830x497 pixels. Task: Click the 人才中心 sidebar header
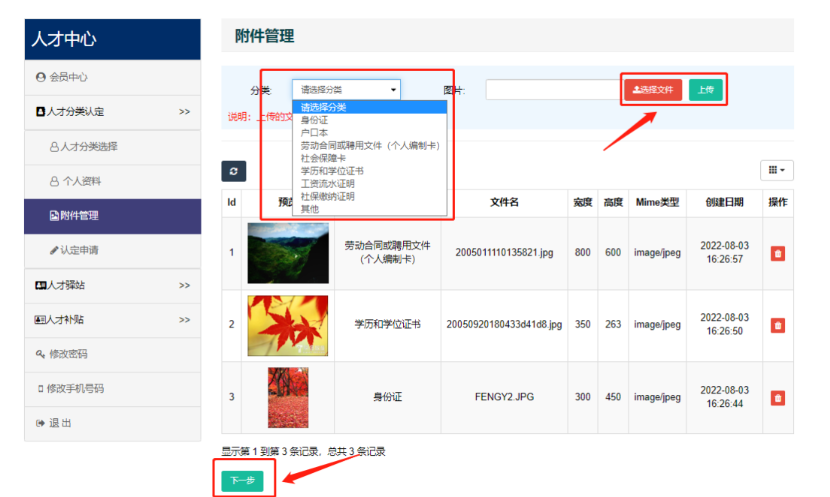point(112,39)
